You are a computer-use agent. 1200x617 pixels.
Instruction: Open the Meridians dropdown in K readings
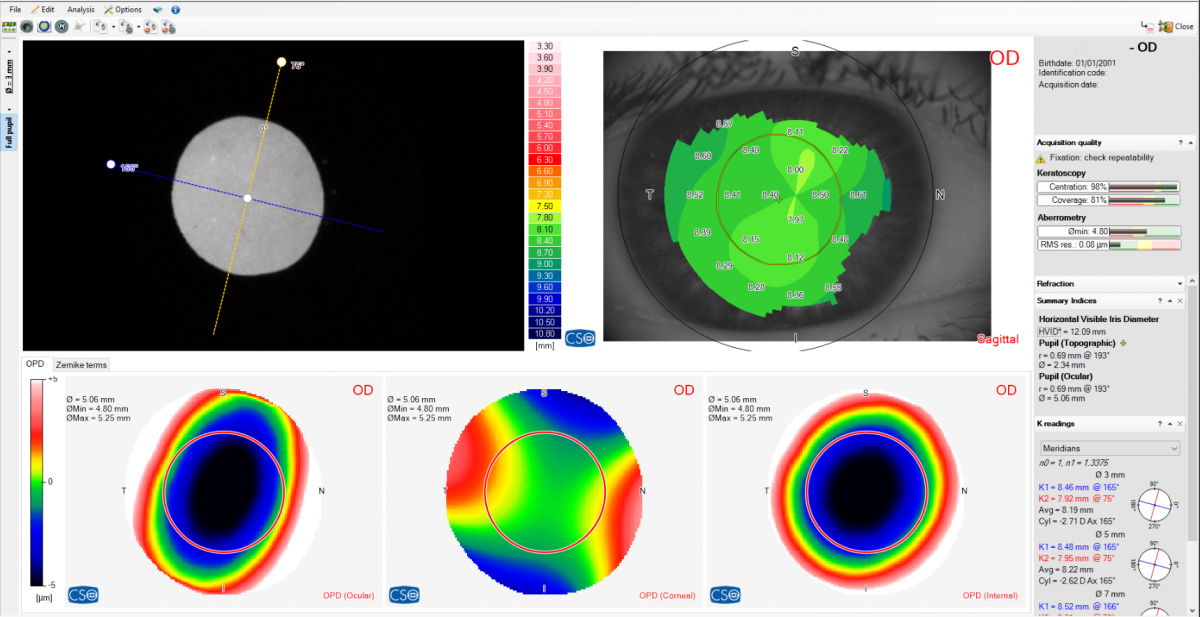[x=1109, y=448]
